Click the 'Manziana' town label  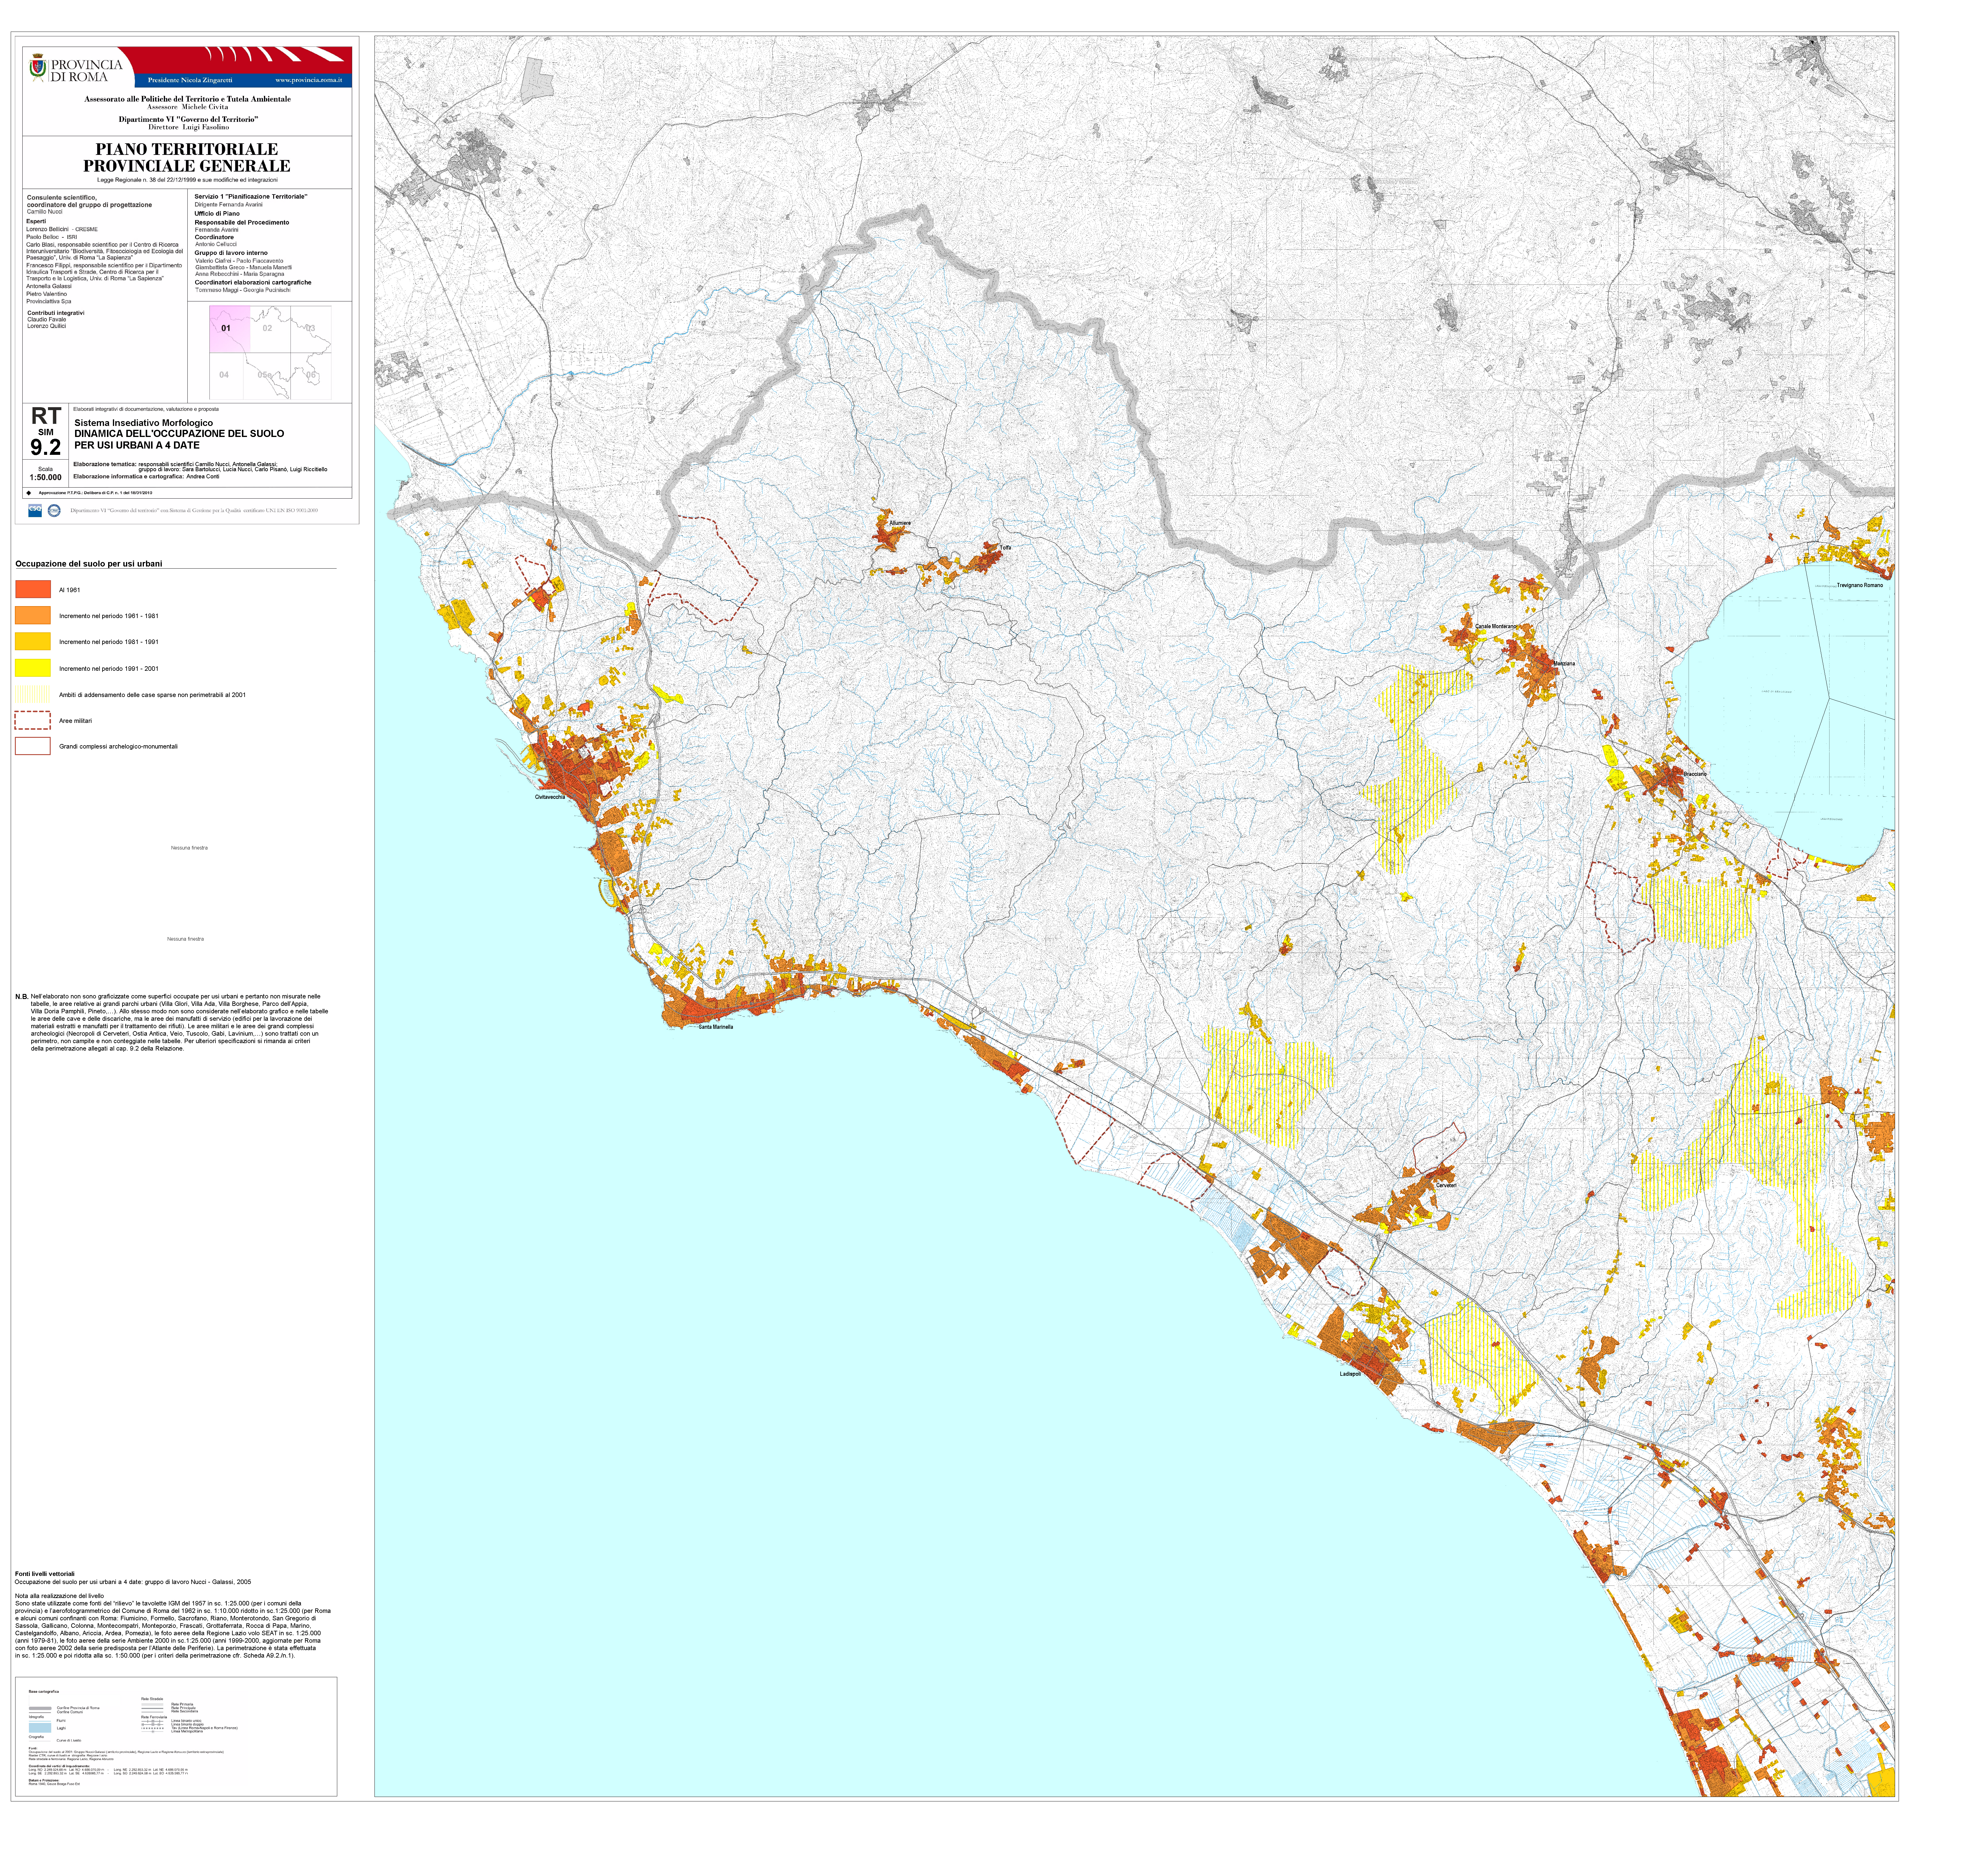(1564, 664)
